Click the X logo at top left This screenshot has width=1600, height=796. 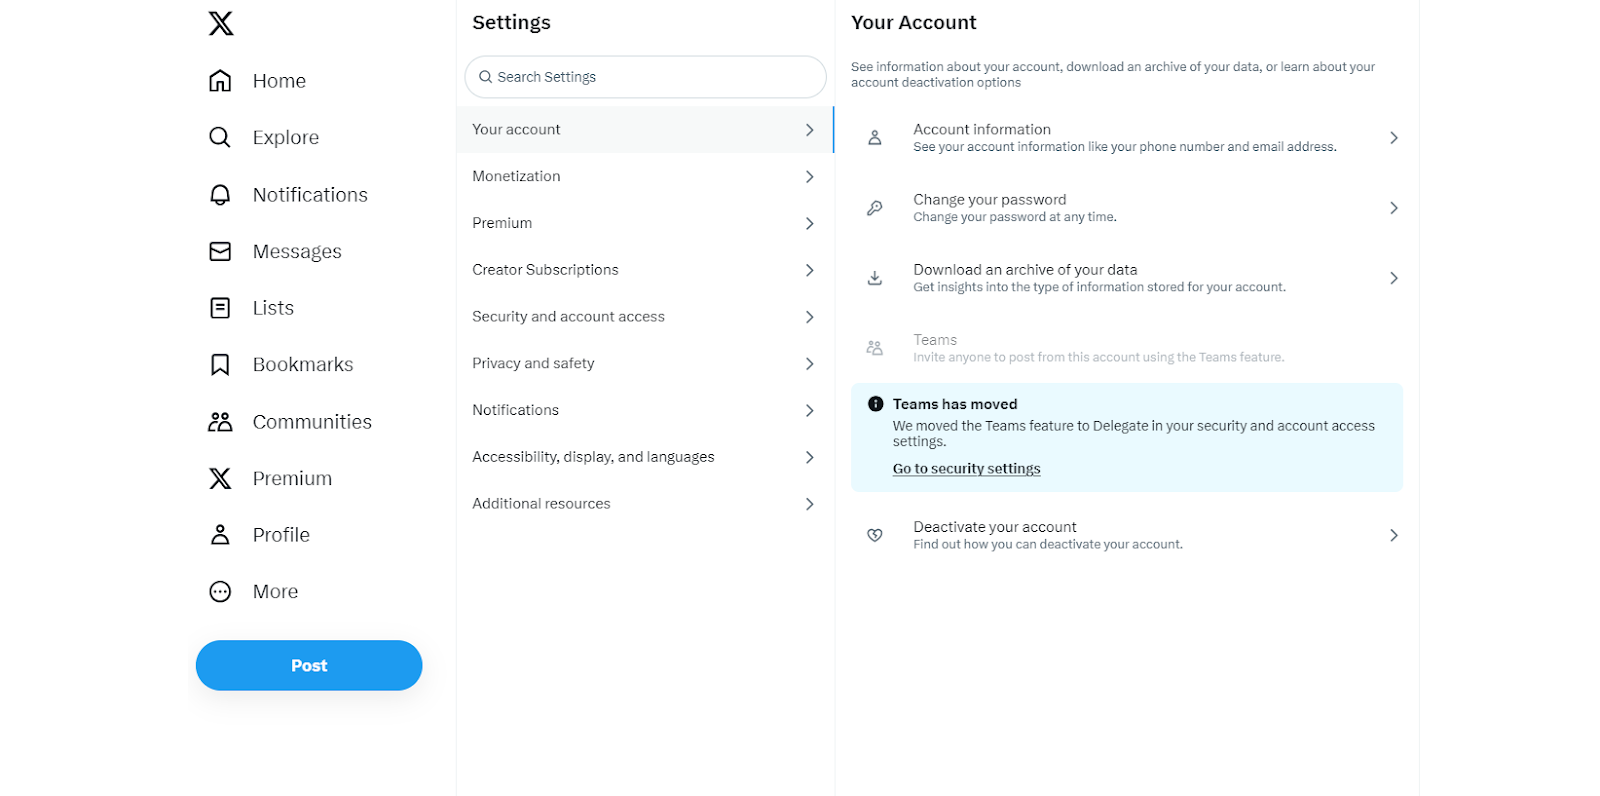[x=221, y=23]
